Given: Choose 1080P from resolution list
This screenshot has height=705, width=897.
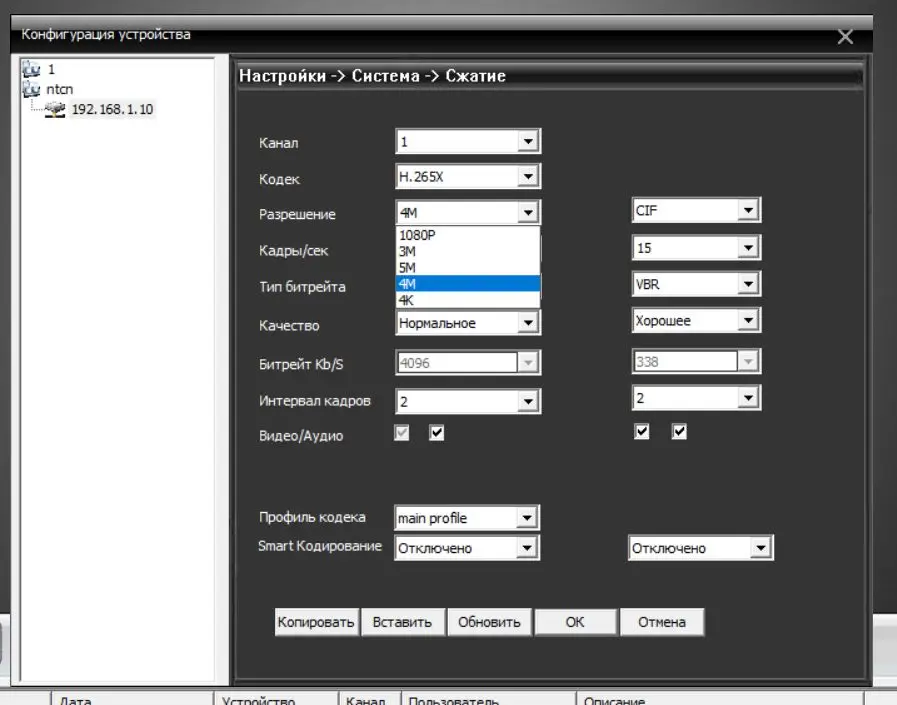Looking at the screenshot, I should point(468,235).
